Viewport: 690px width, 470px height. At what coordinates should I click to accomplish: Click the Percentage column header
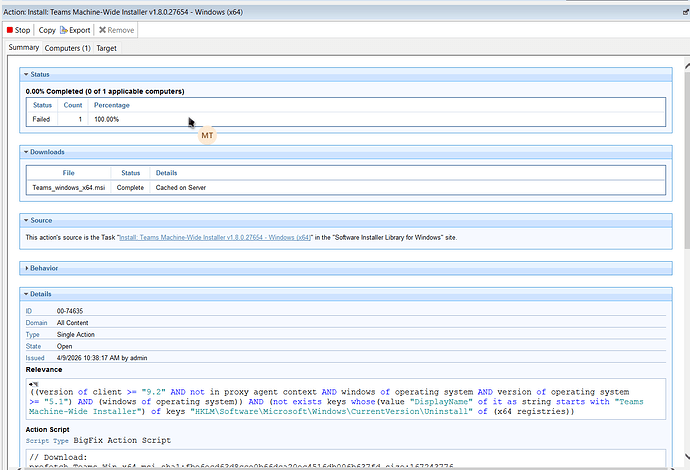point(112,105)
